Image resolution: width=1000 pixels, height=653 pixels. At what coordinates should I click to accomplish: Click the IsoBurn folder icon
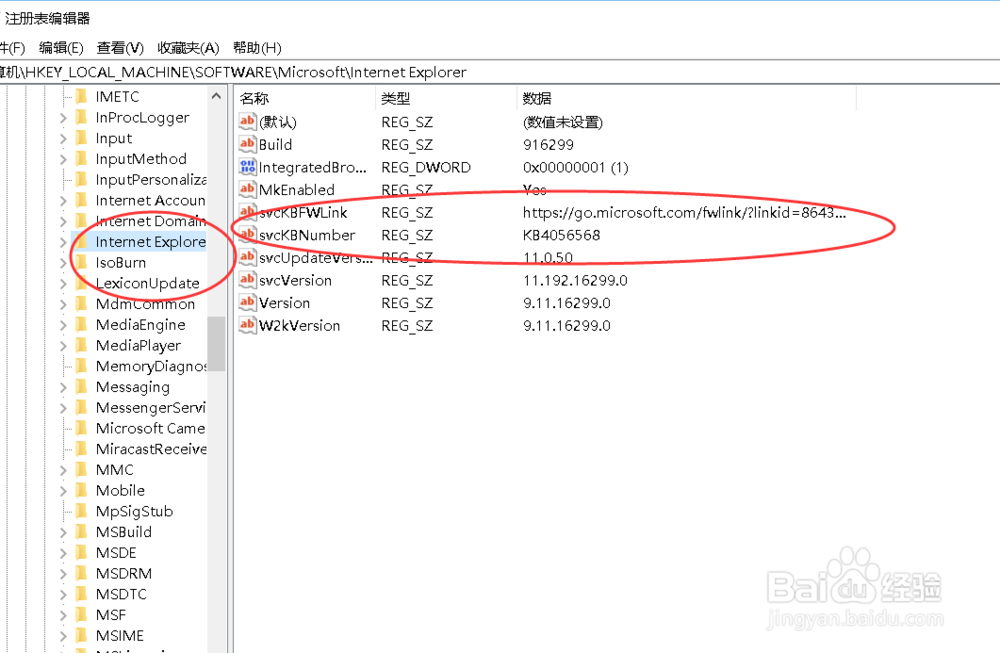81,262
